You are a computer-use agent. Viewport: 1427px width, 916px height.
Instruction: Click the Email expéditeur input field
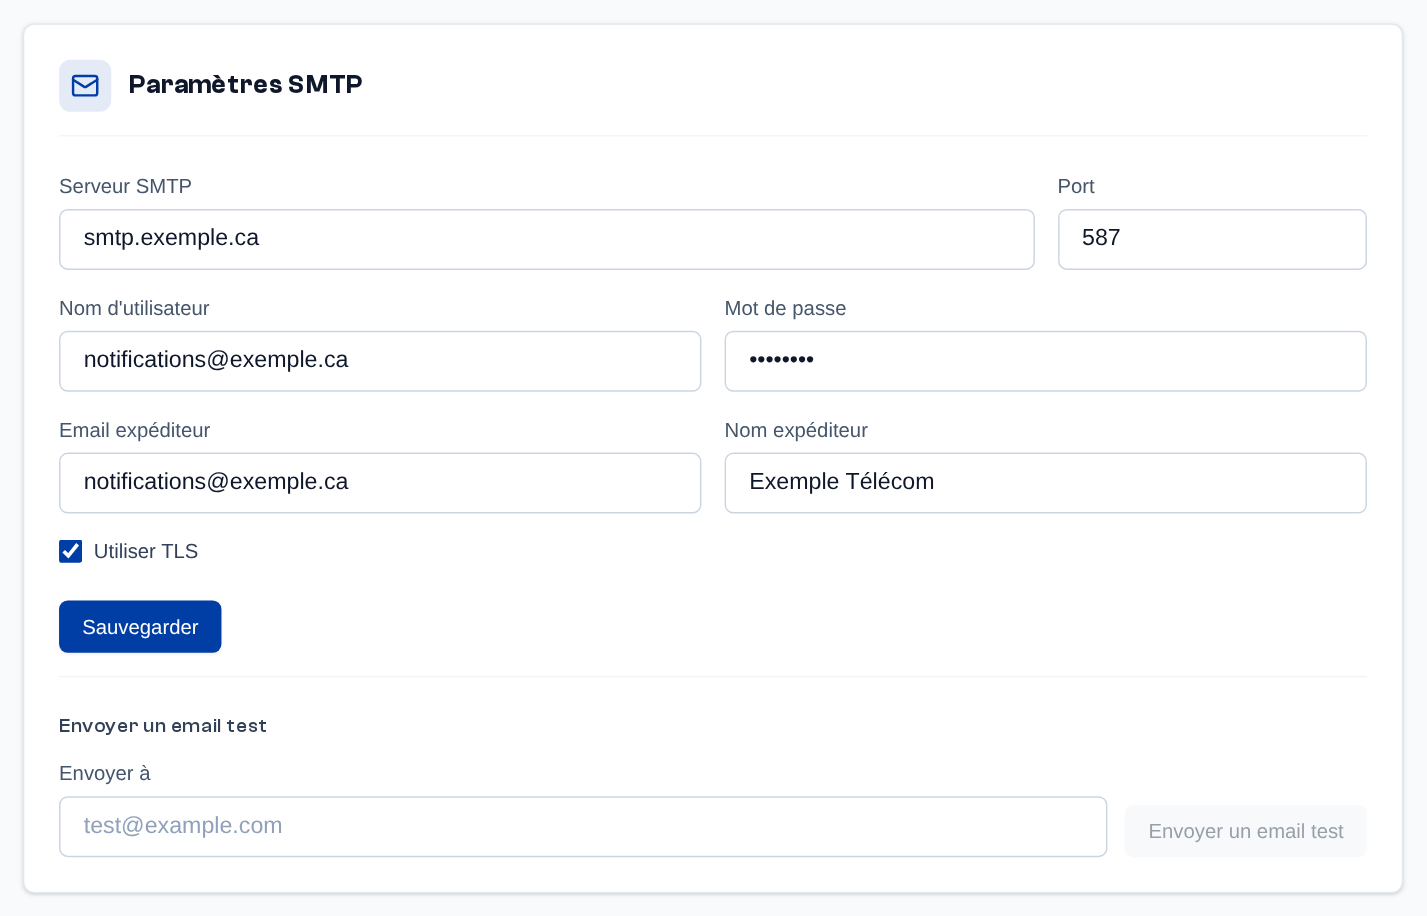point(380,483)
